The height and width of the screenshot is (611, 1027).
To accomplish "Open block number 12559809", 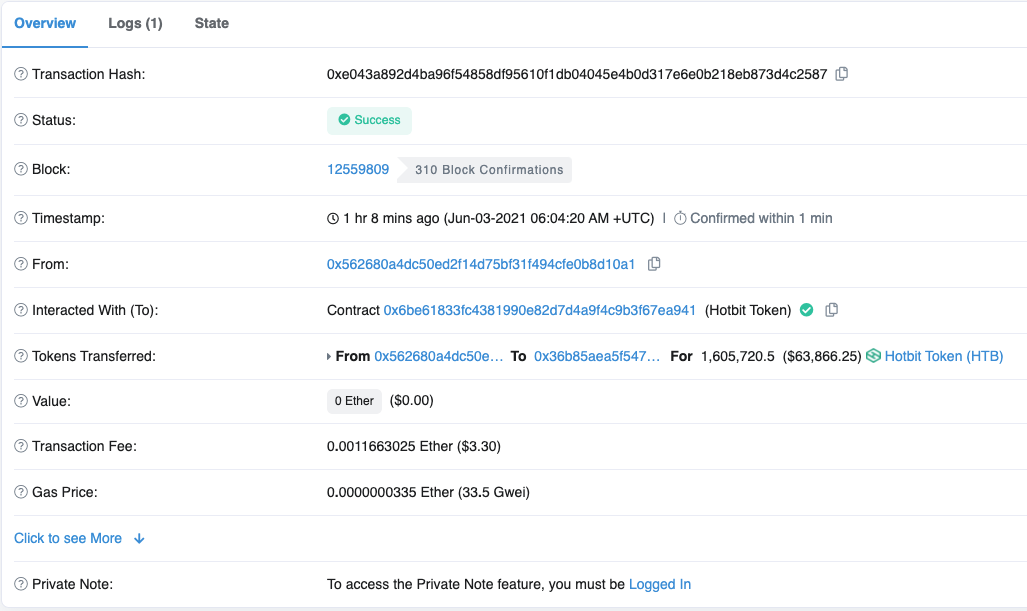I will click(358, 170).
